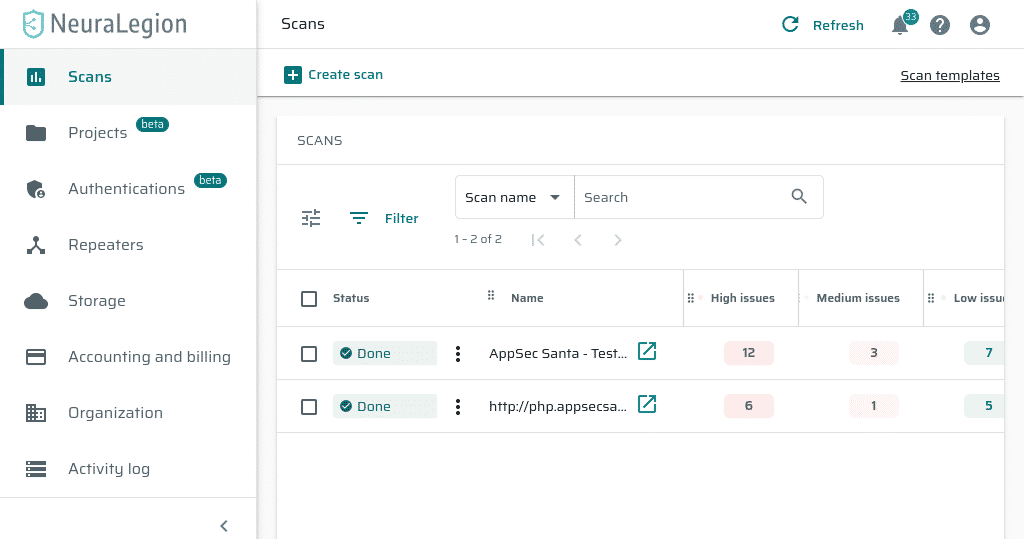Open the user account menu
The width and height of the screenshot is (1024, 539).
tap(980, 25)
